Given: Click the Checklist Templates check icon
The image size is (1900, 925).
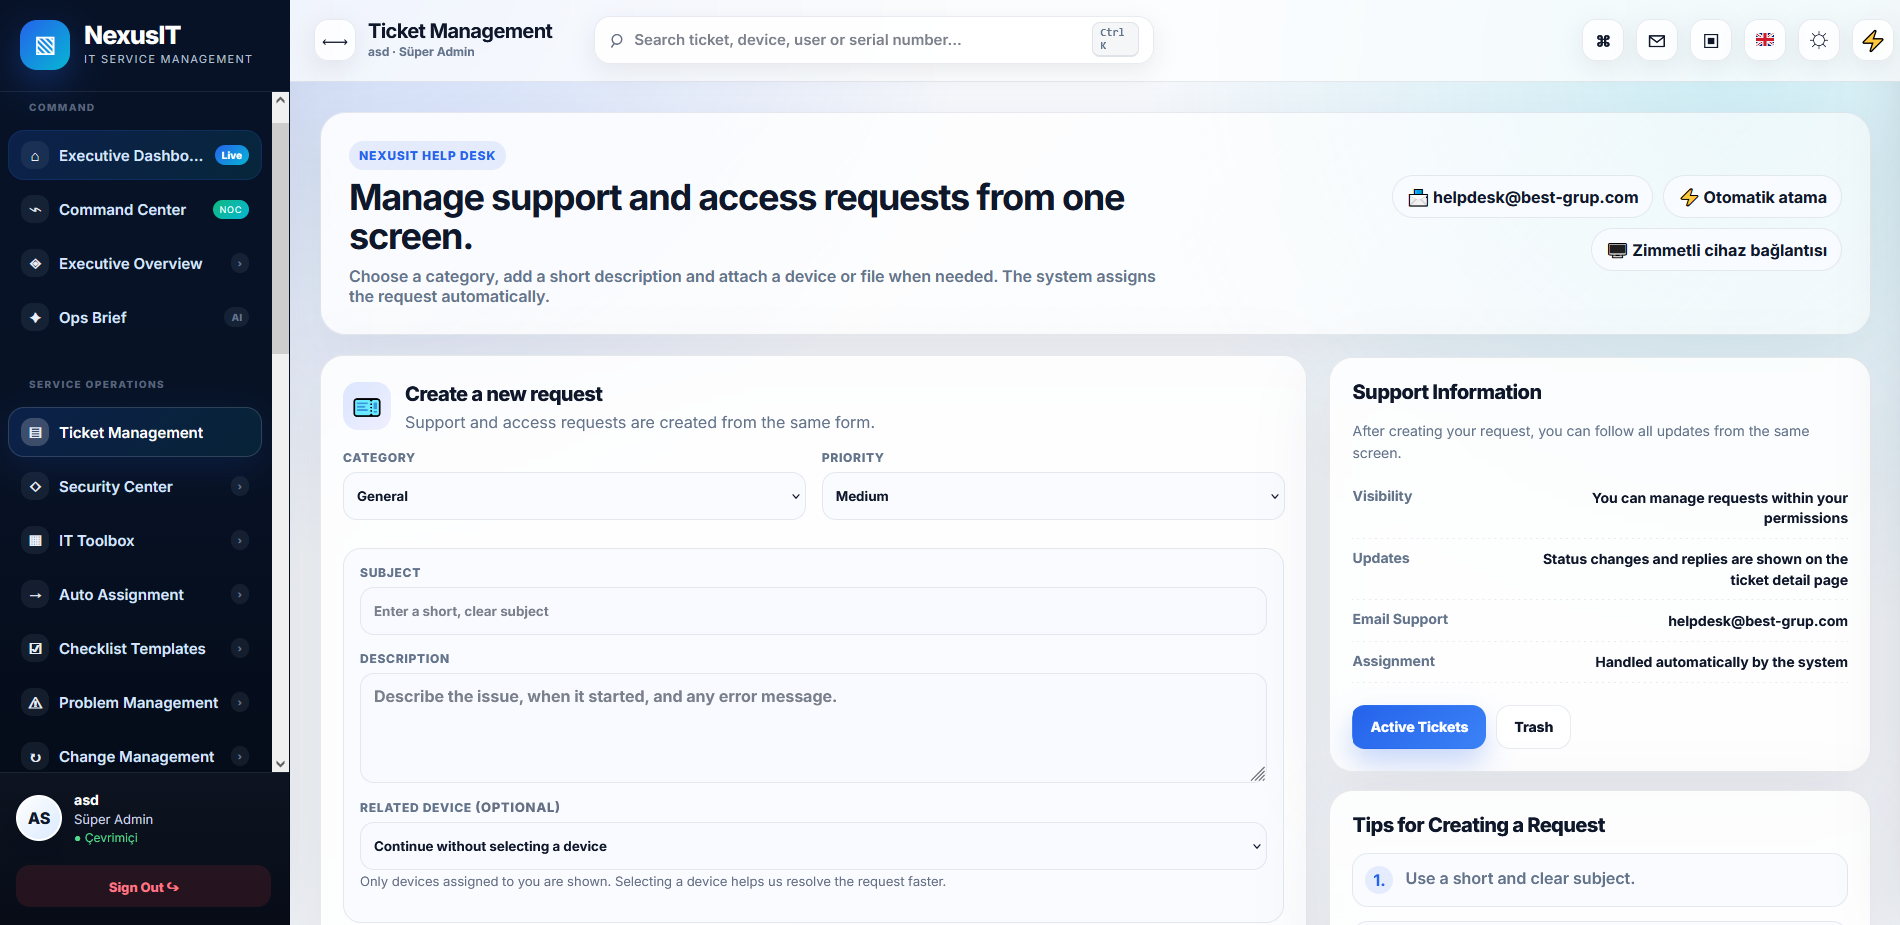Looking at the screenshot, I should (x=36, y=649).
